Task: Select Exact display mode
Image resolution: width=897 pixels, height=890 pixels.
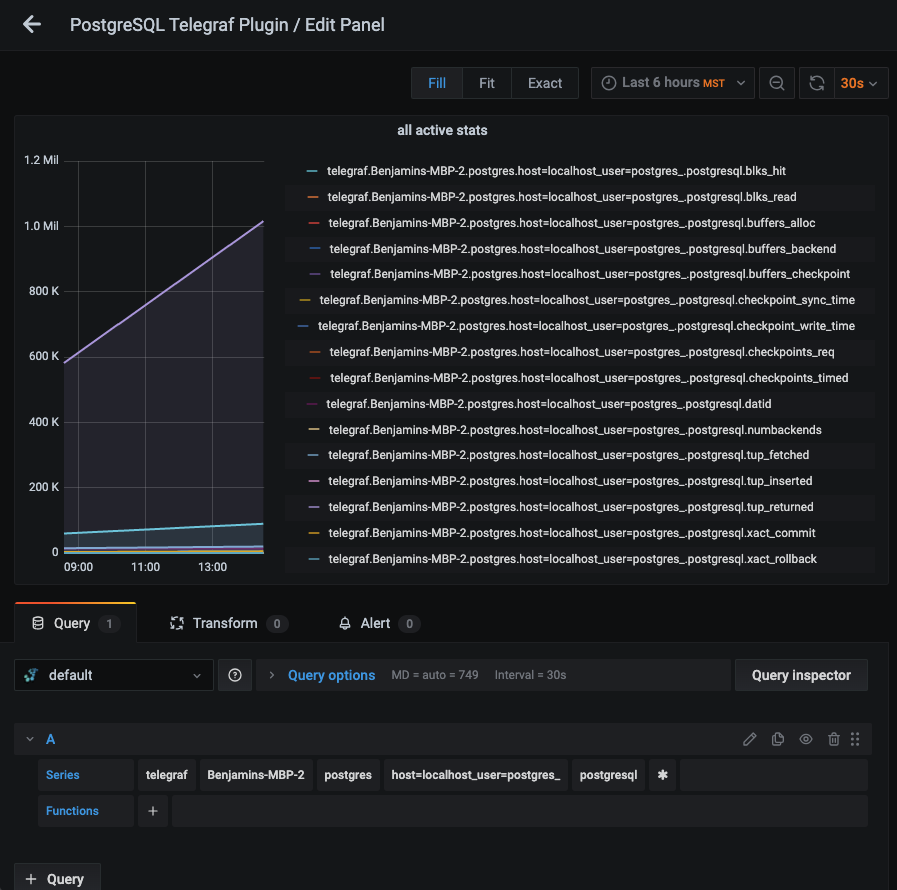Action: point(545,83)
